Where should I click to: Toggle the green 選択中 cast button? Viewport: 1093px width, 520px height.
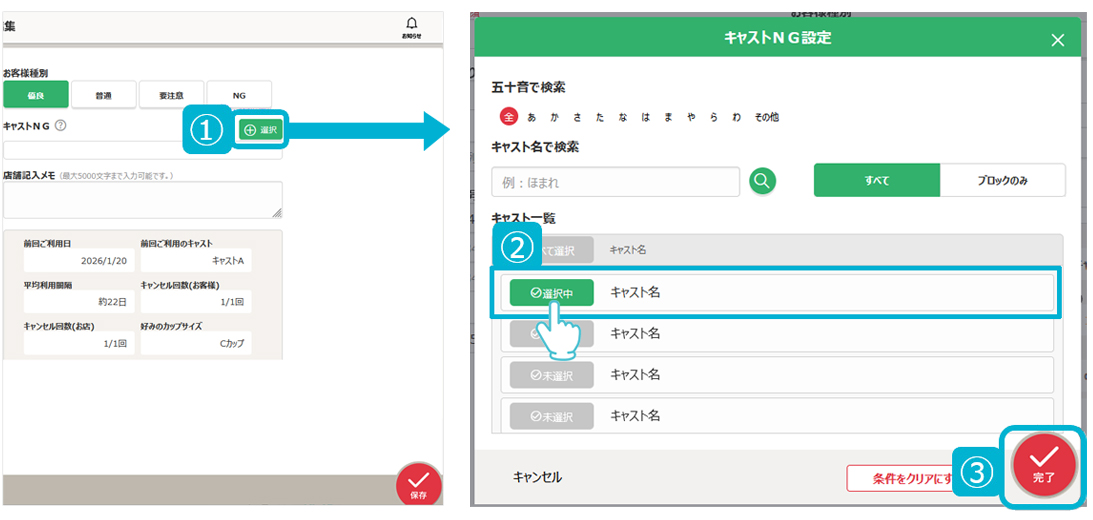[x=551, y=292]
